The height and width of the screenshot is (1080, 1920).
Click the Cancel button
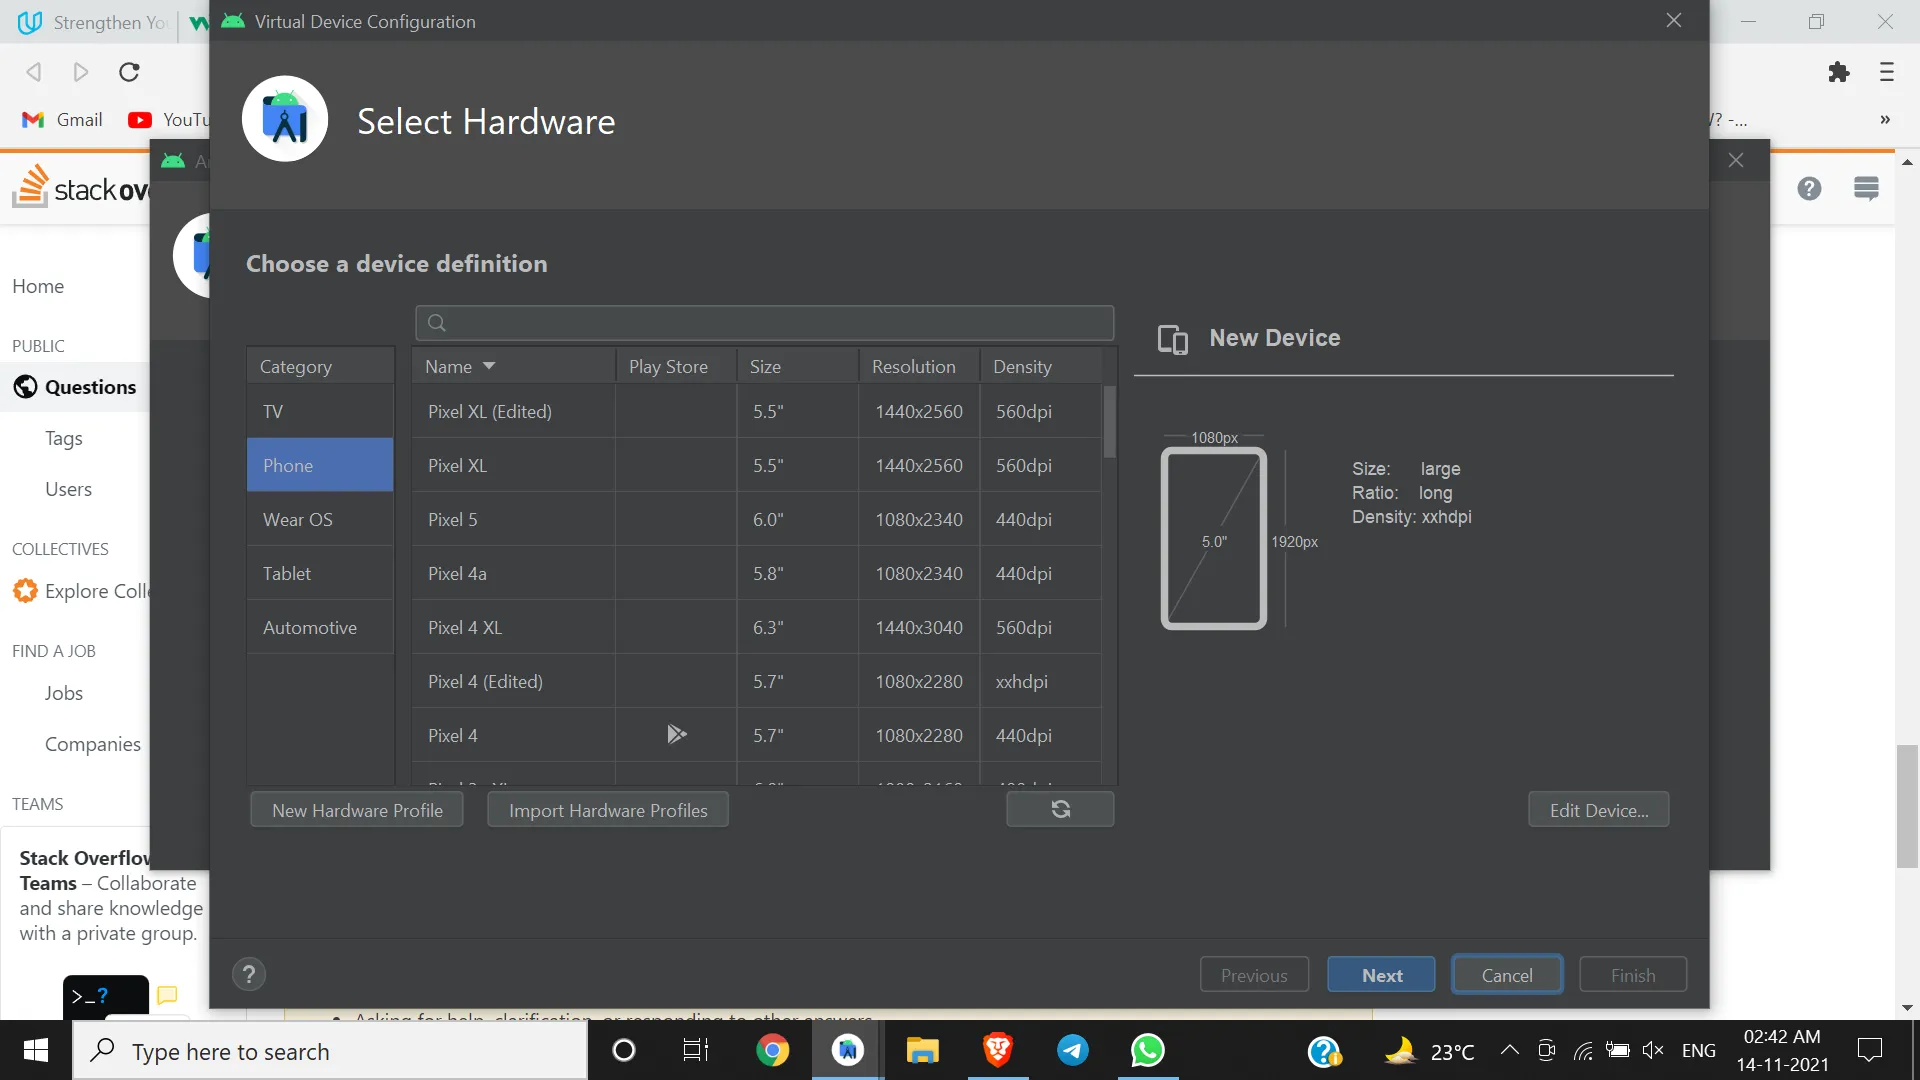pyautogui.click(x=1506, y=975)
